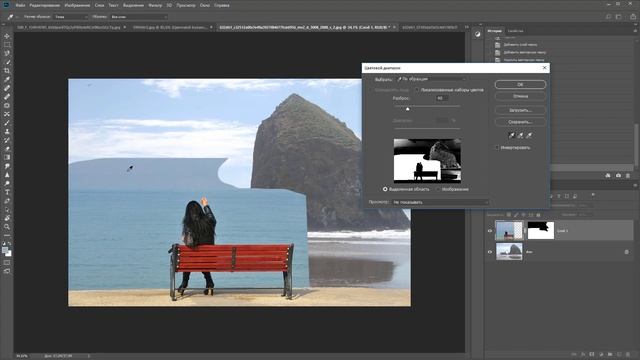The width and height of the screenshot is (640, 360).
Task: Select Изображение radio button
Action: 438,189
